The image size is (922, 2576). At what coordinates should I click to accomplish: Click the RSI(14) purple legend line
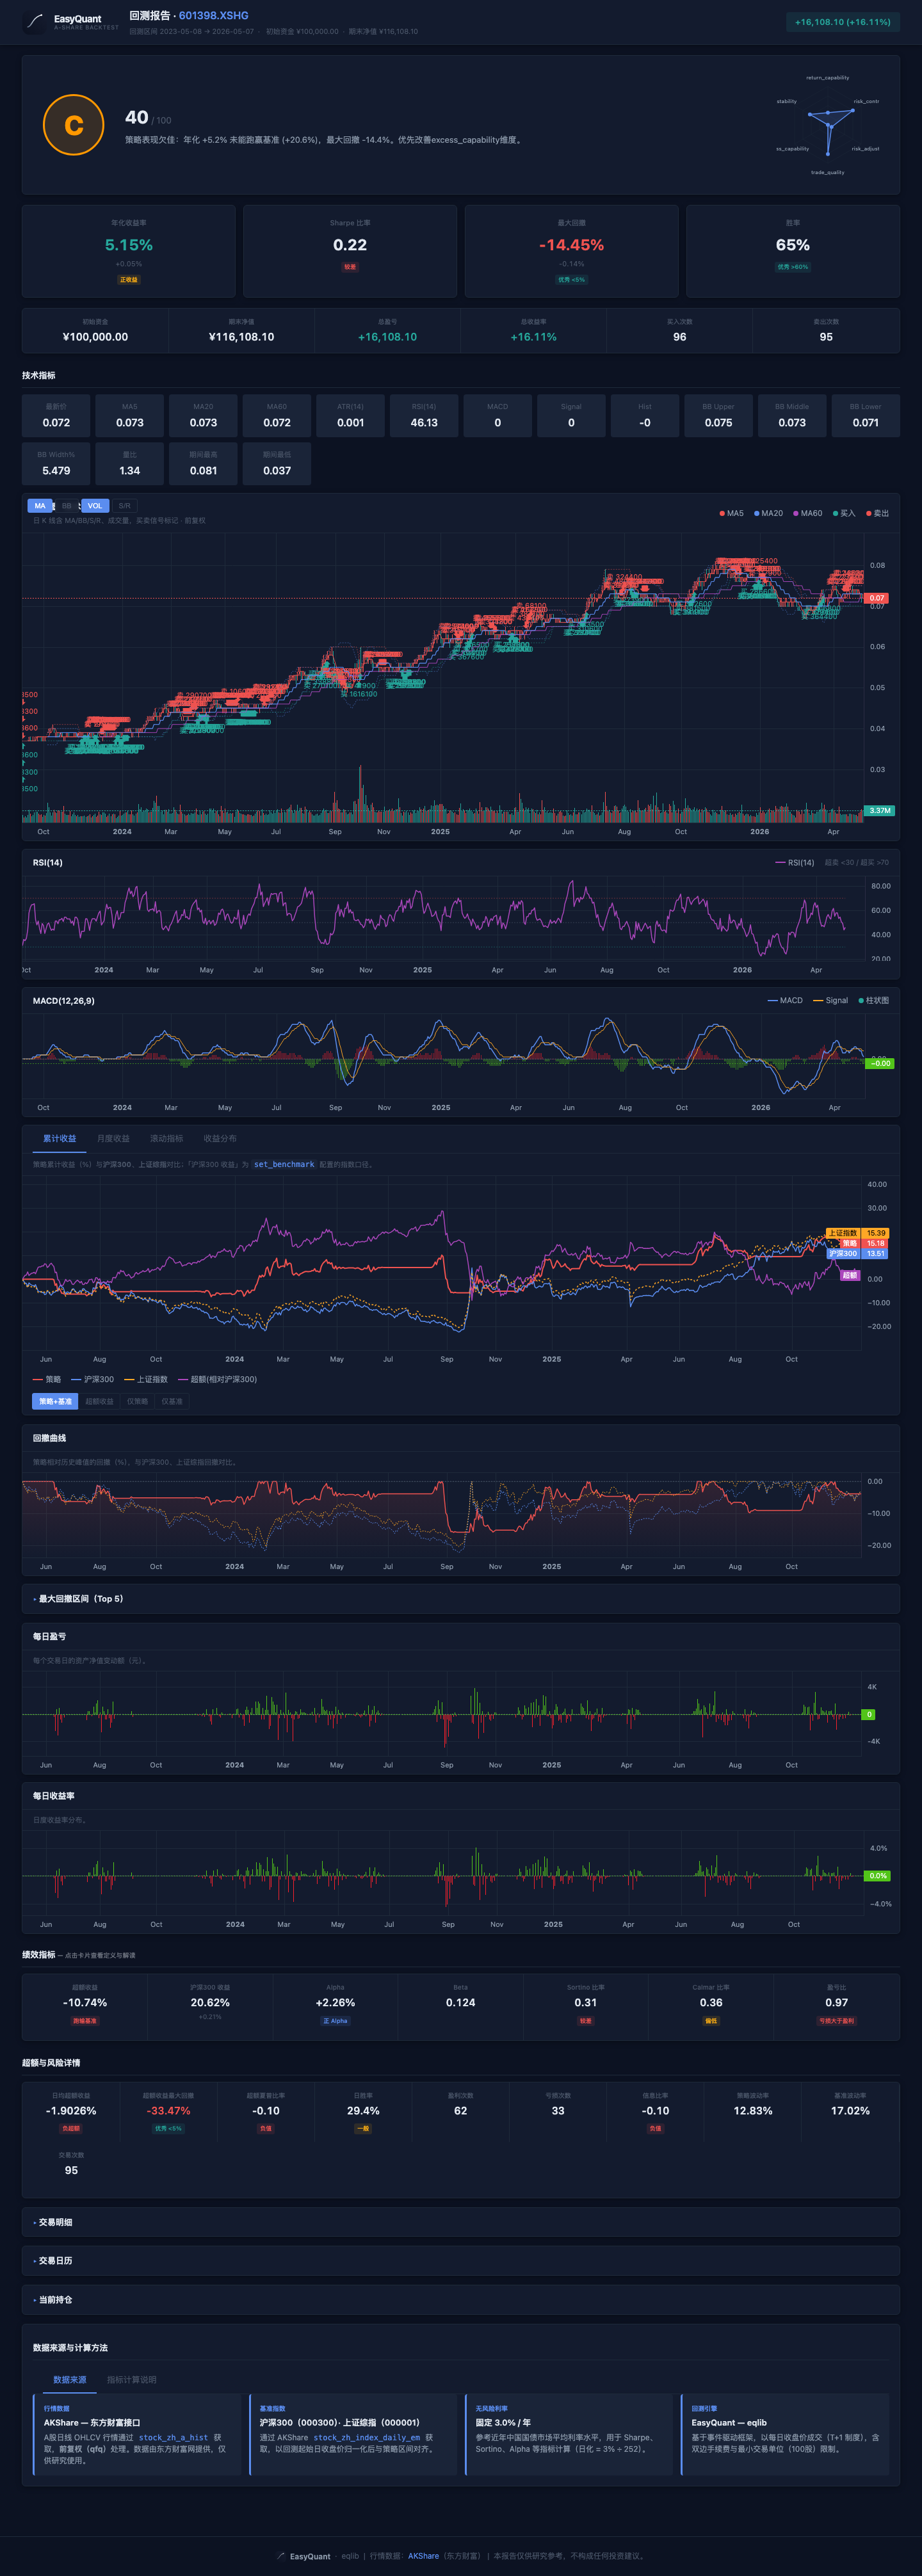pos(780,862)
